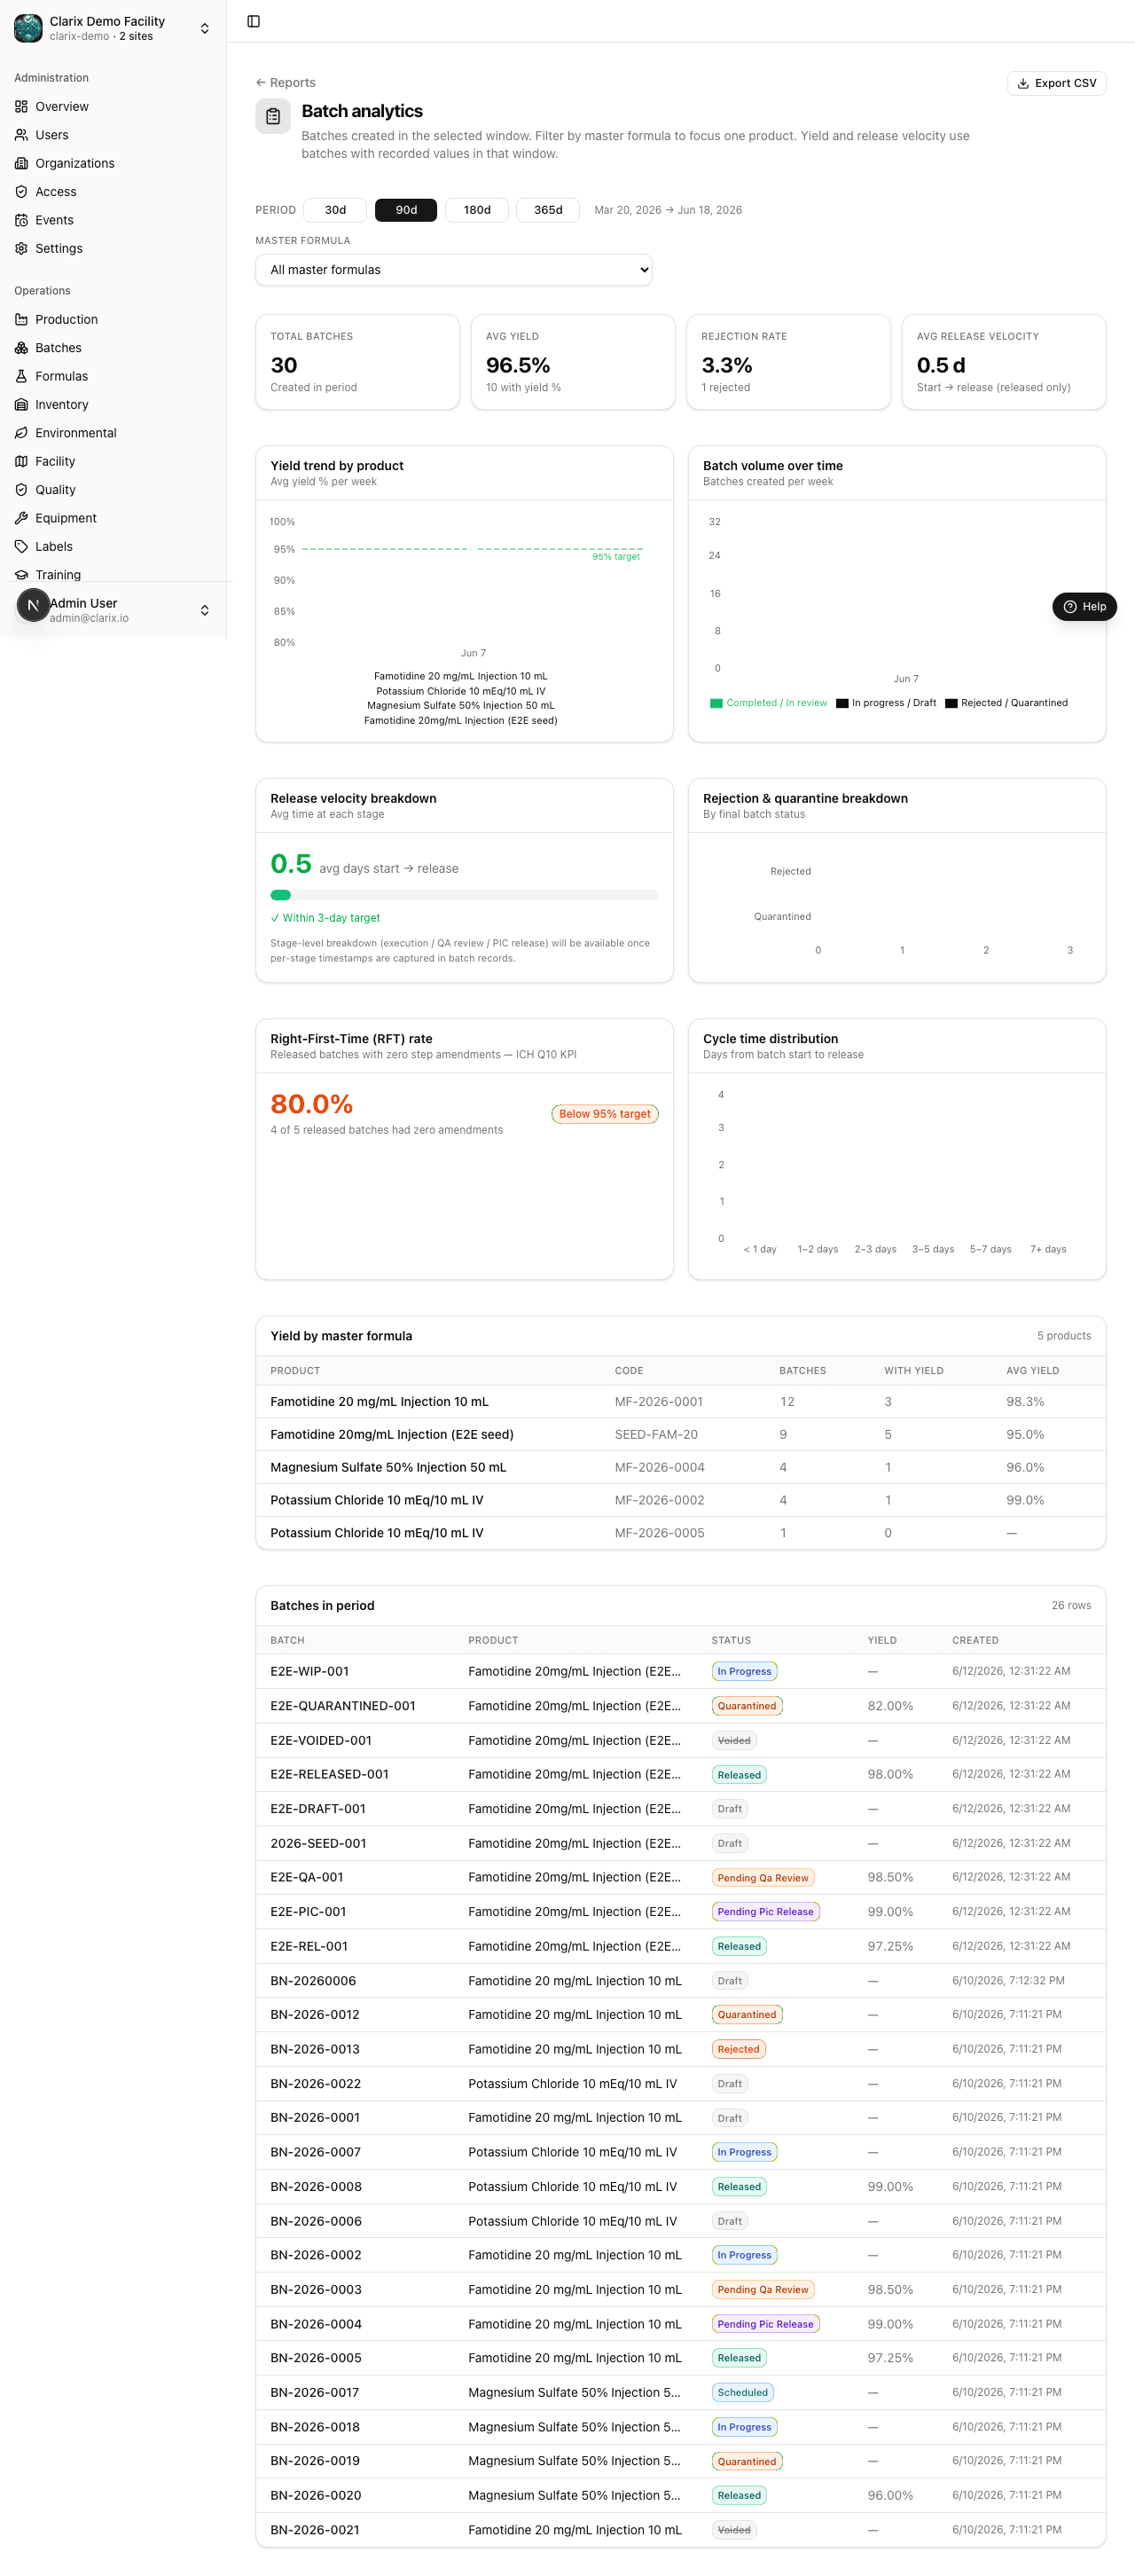
Task: Select the 90d period
Action: coord(406,210)
